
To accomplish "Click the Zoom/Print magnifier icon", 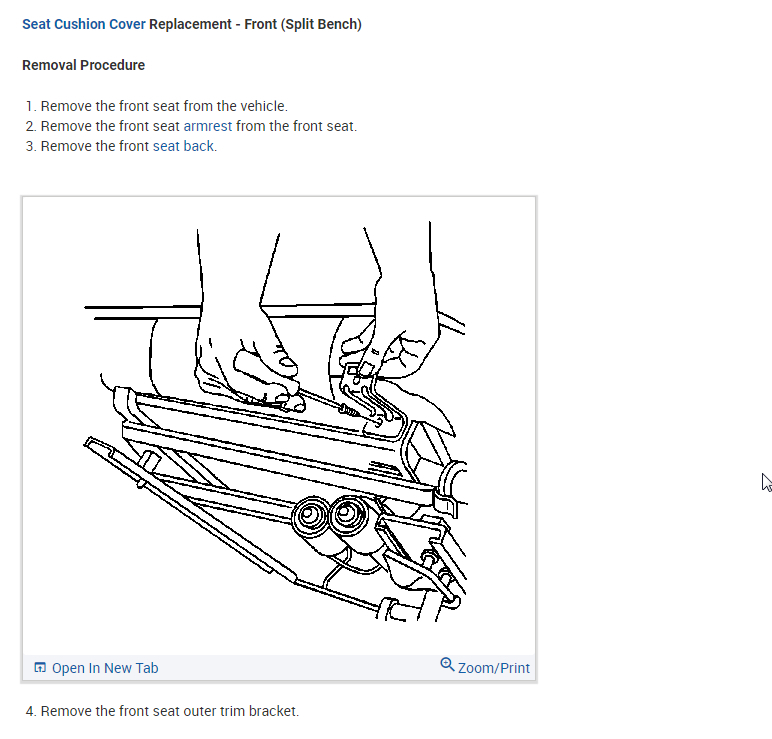I will point(447,665).
